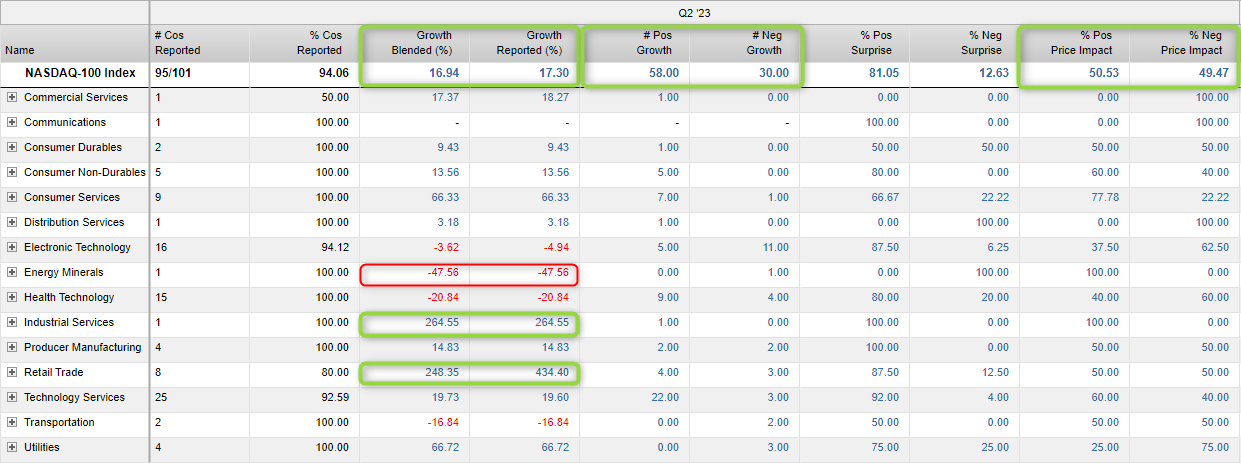Click Commercial Services blended growth 17.37
This screenshot has width=1241, height=463.
(445, 98)
